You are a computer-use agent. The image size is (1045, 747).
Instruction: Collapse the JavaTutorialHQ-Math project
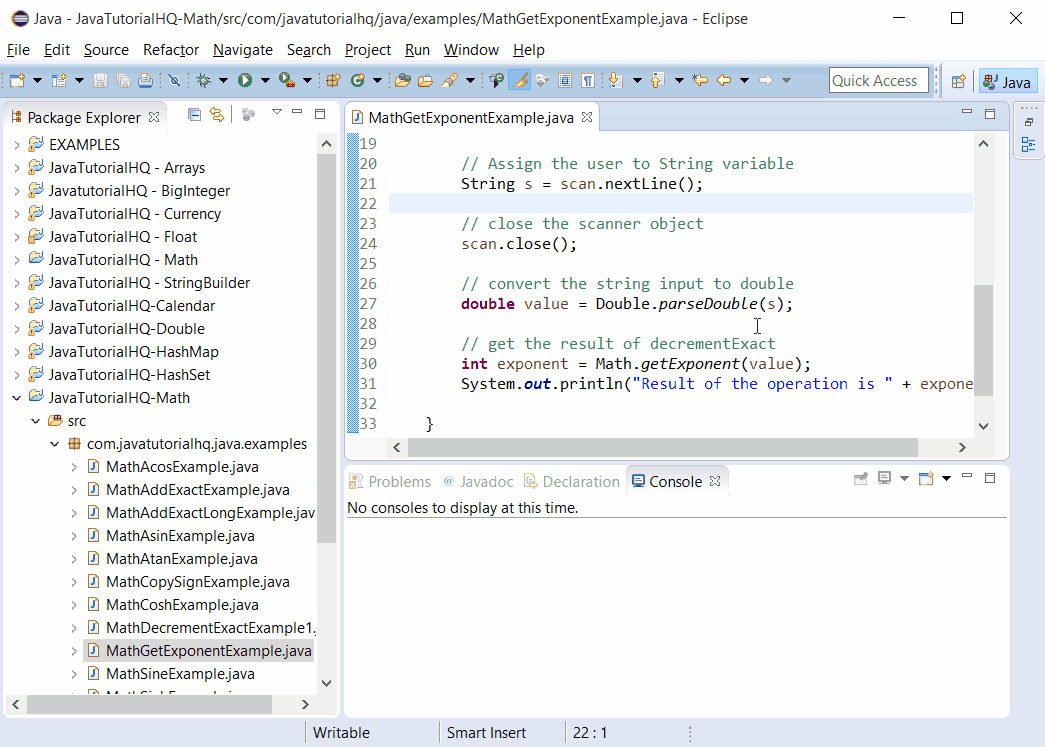tap(16, 397)
